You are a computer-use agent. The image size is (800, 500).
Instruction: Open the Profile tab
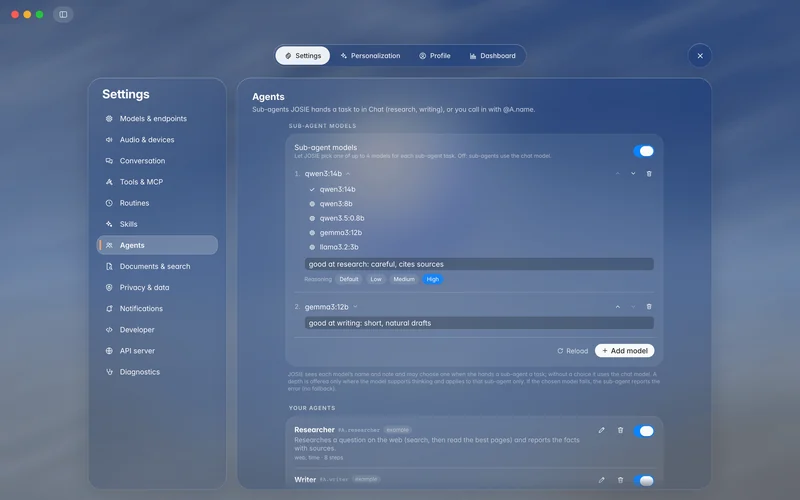tap(435, 56)
